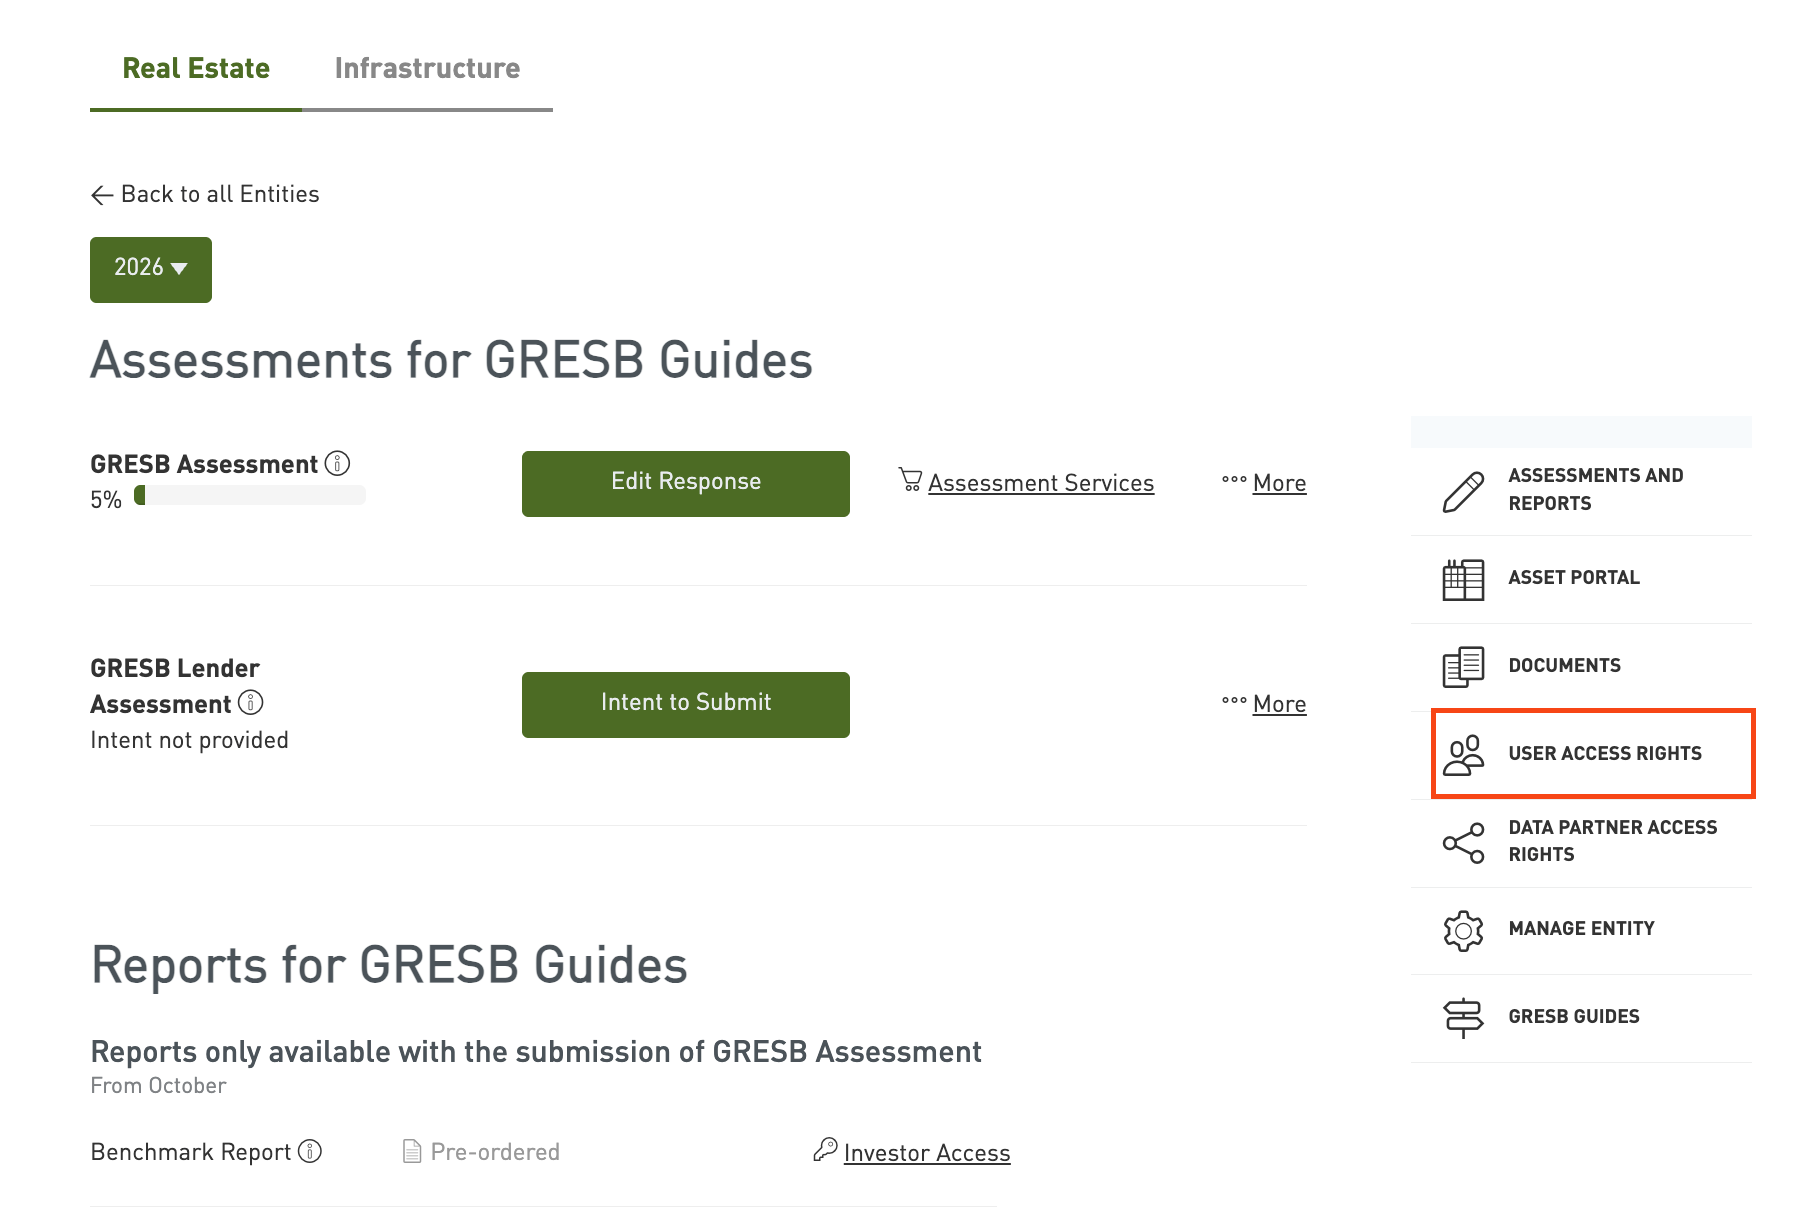Click the 5% assessment progress bar
1808x1216 pixels.
pos(250,495)
